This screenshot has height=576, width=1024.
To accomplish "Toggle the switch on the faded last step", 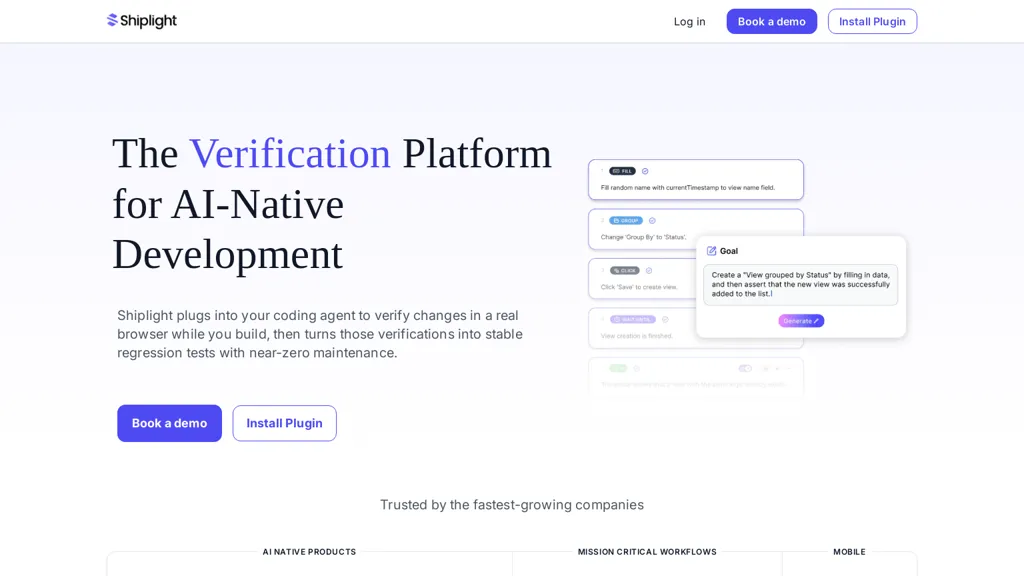I will (x=744, y=368).
